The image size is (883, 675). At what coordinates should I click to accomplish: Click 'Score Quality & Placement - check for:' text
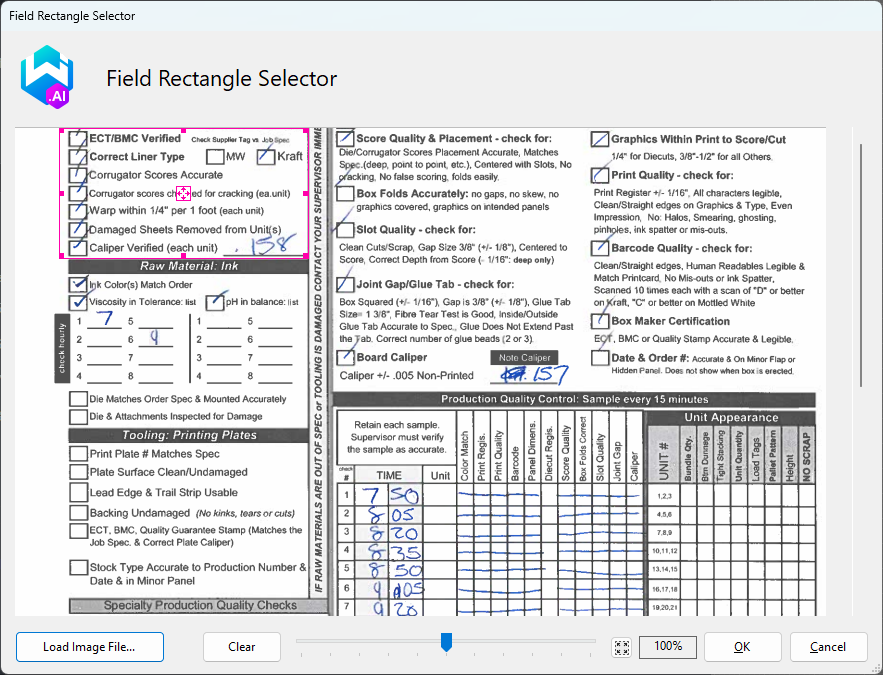click(454, 138)
